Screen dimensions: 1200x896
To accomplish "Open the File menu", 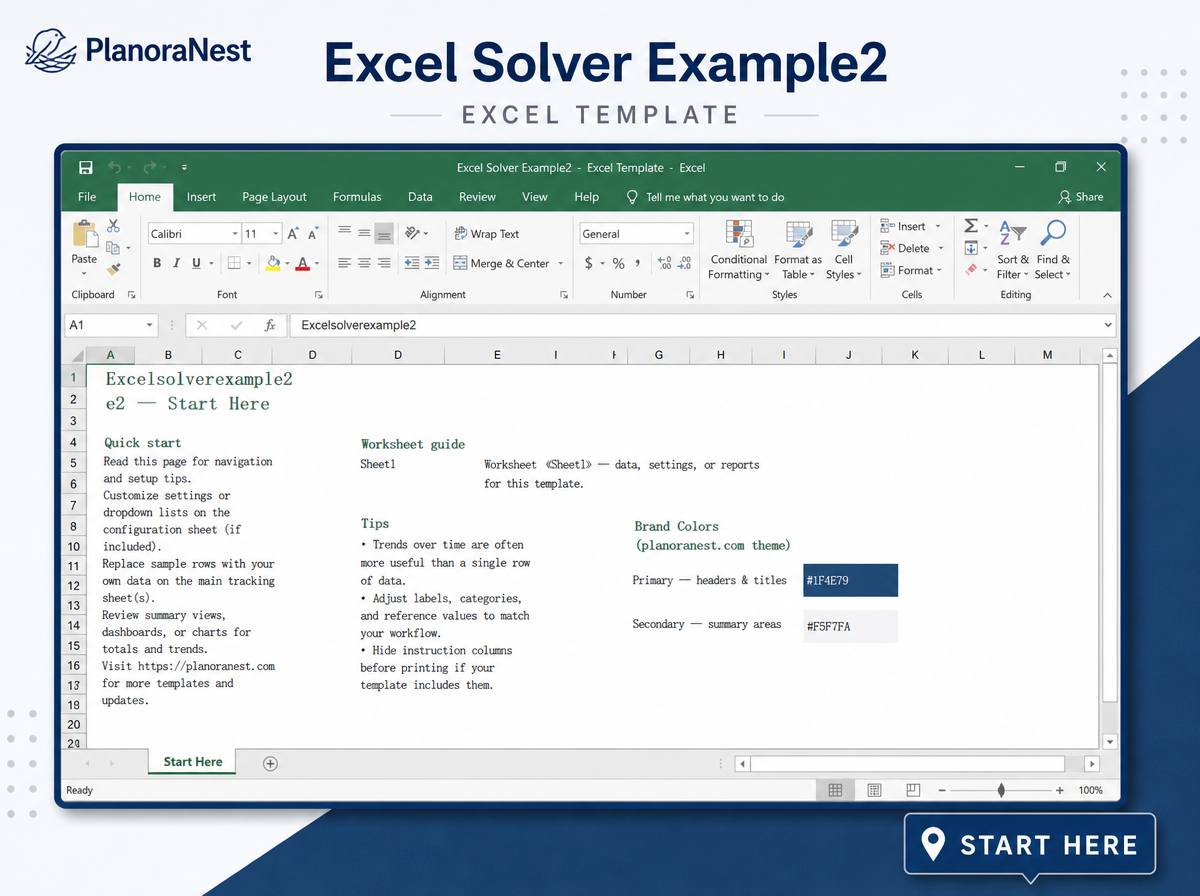I will (87, 197).
